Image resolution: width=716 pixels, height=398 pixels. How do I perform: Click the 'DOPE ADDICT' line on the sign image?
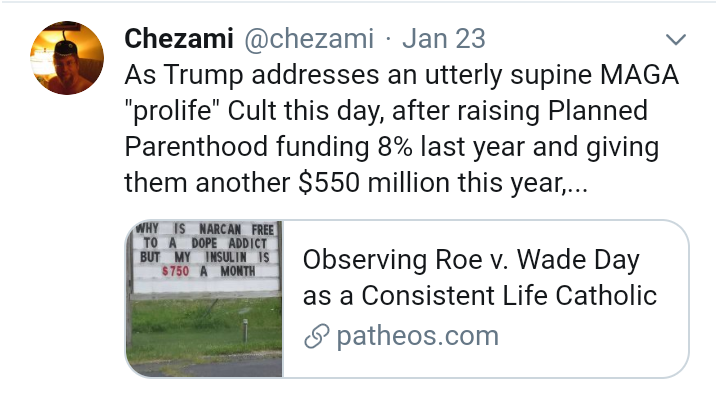point(229,243)
